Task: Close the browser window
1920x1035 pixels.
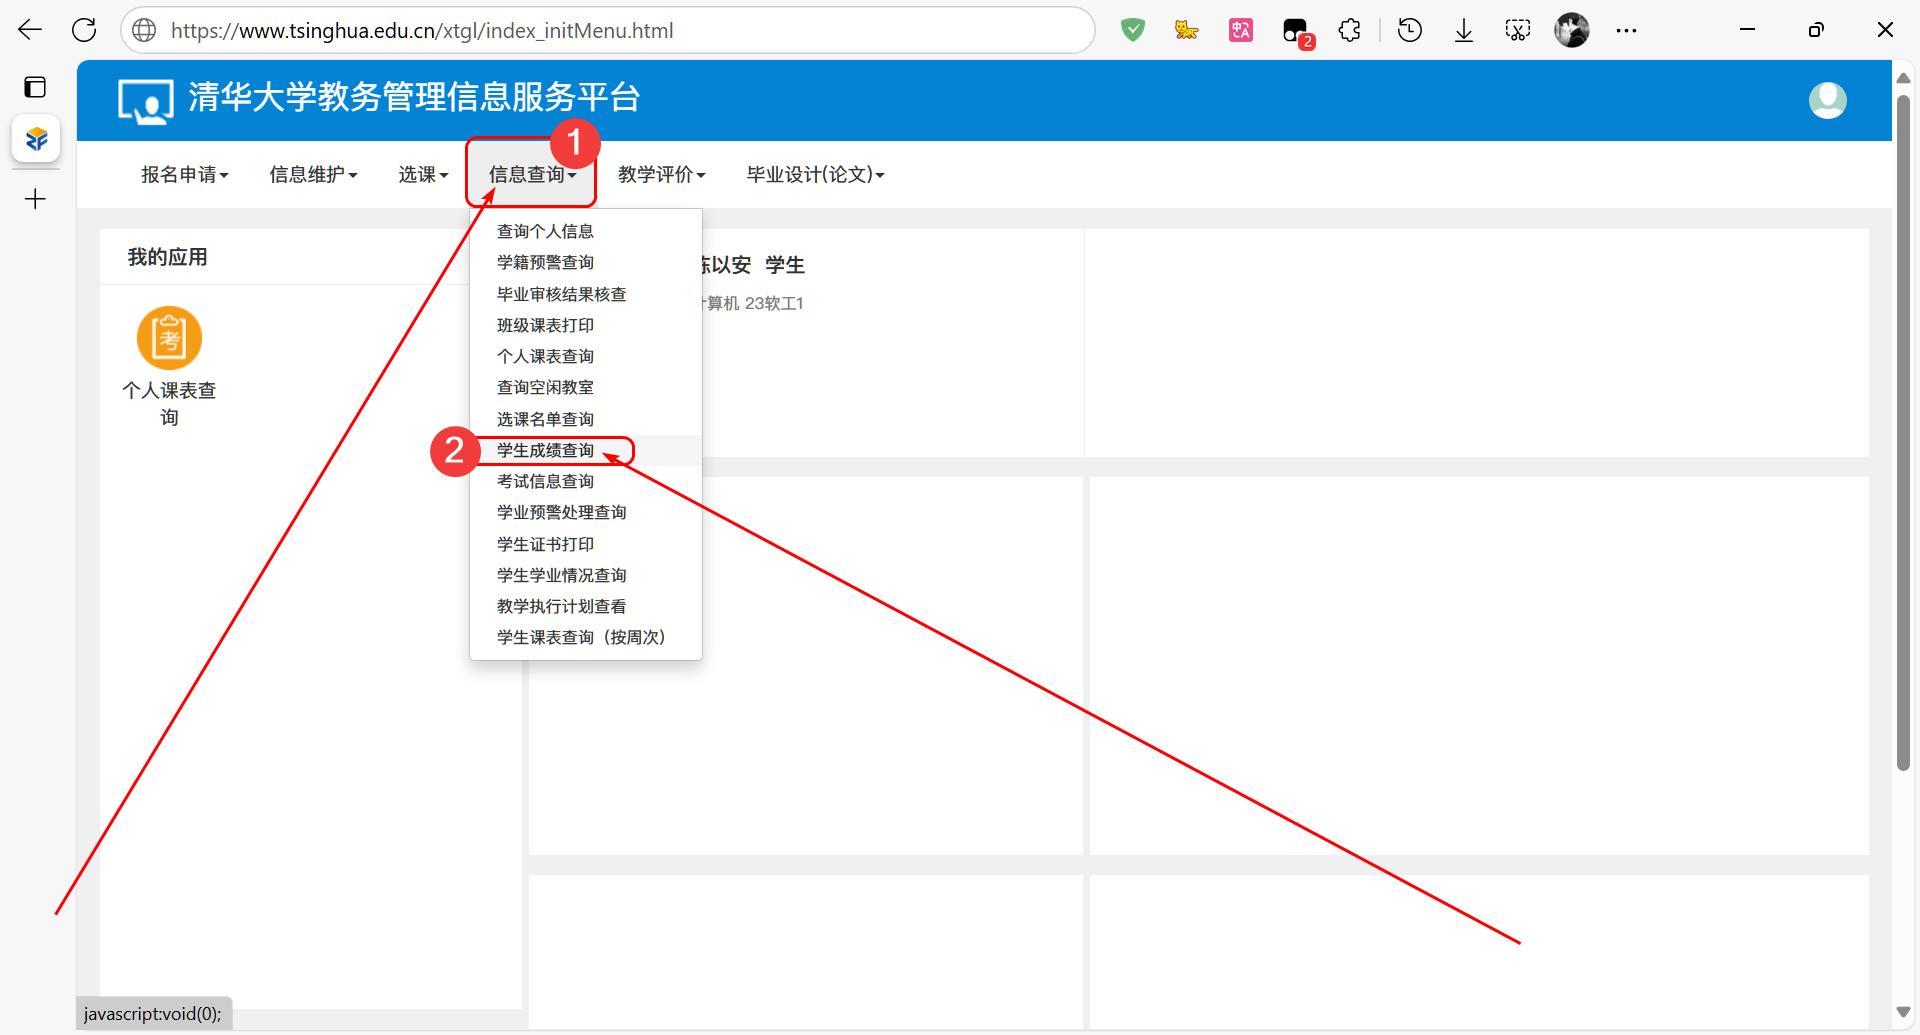Action: [1885, 30]
